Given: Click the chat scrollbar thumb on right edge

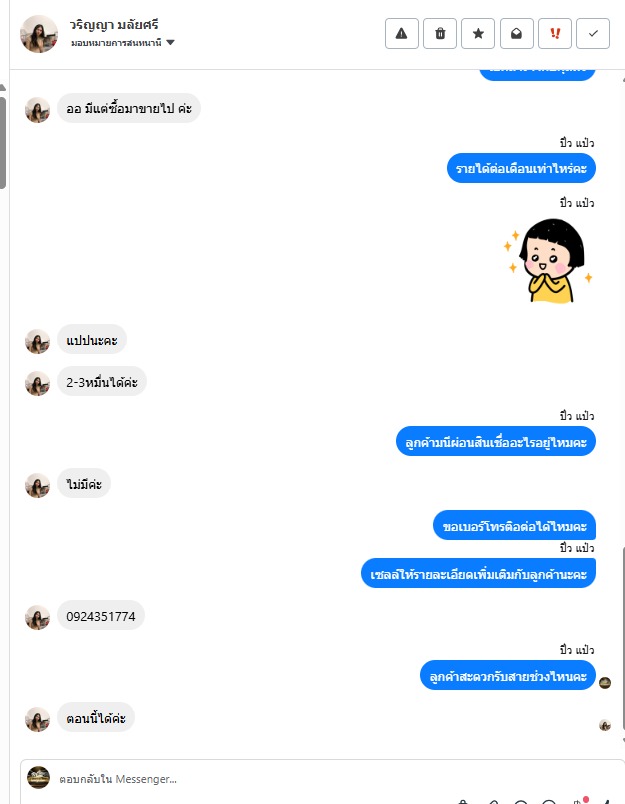Looking at the screenshot, I should tap(623, 638).
